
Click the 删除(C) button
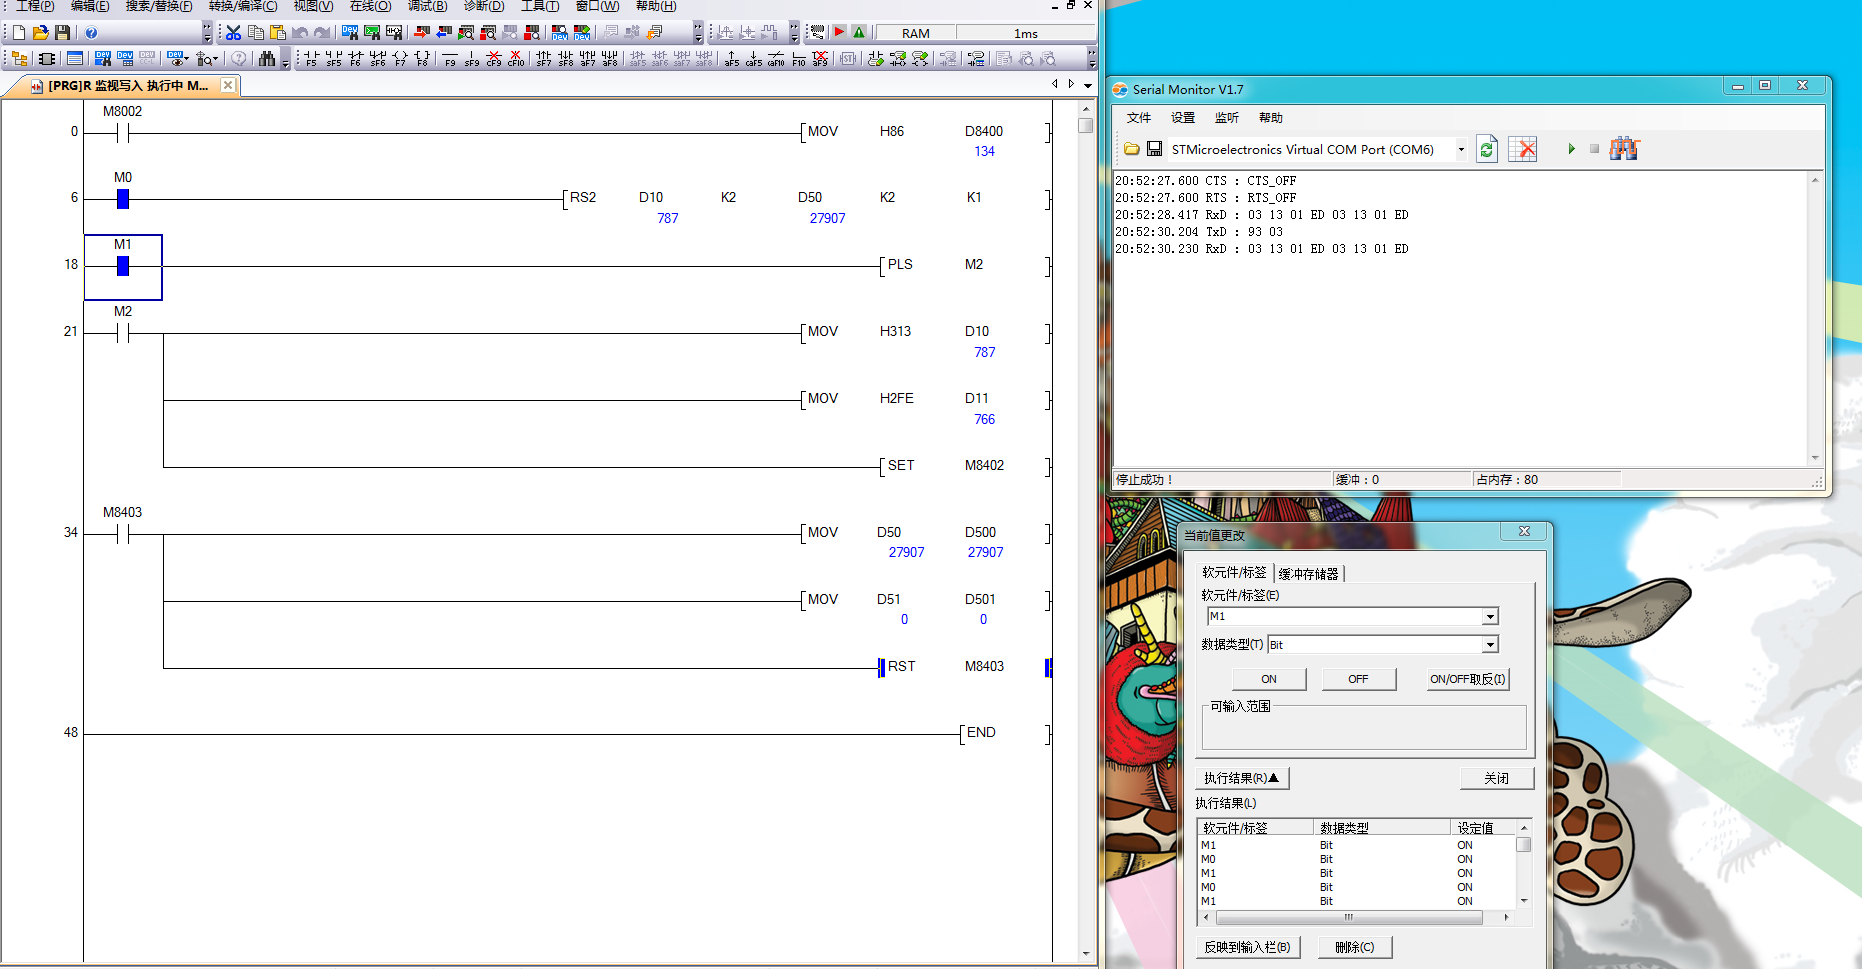(x=1354, y=947)
